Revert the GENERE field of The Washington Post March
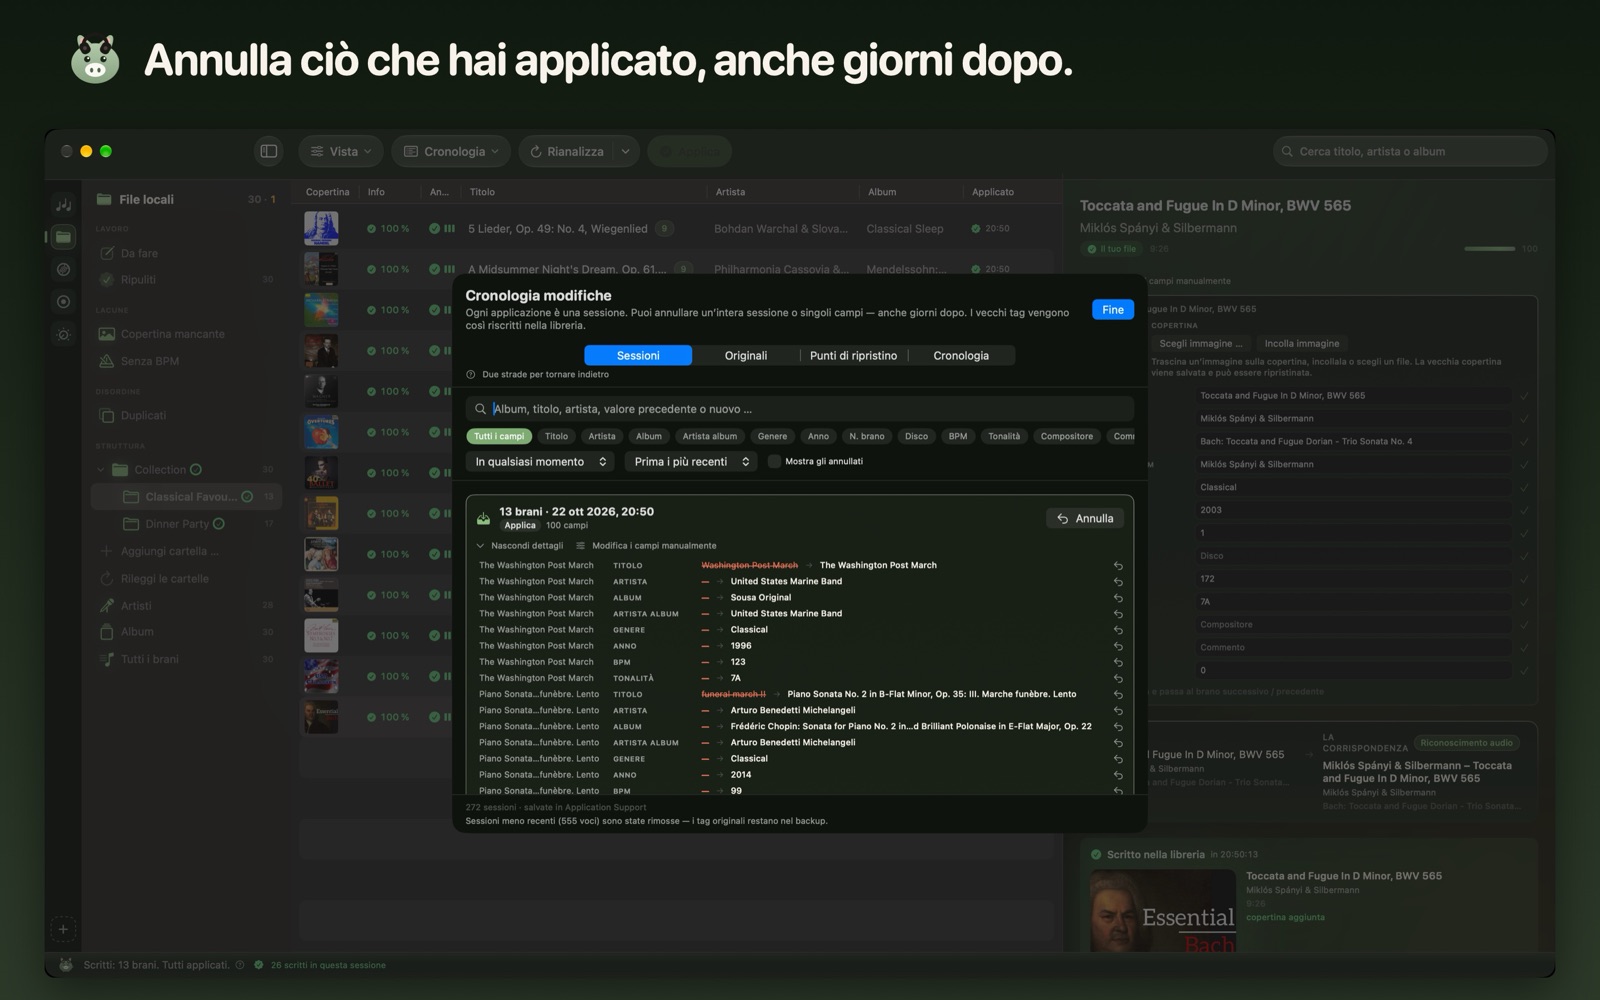 (x=1118, y=630)
